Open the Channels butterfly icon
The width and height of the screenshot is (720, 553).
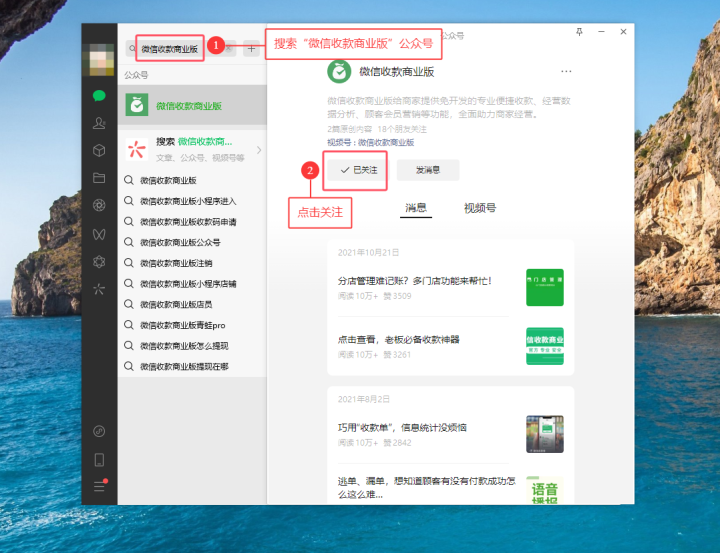click(99, 234)
